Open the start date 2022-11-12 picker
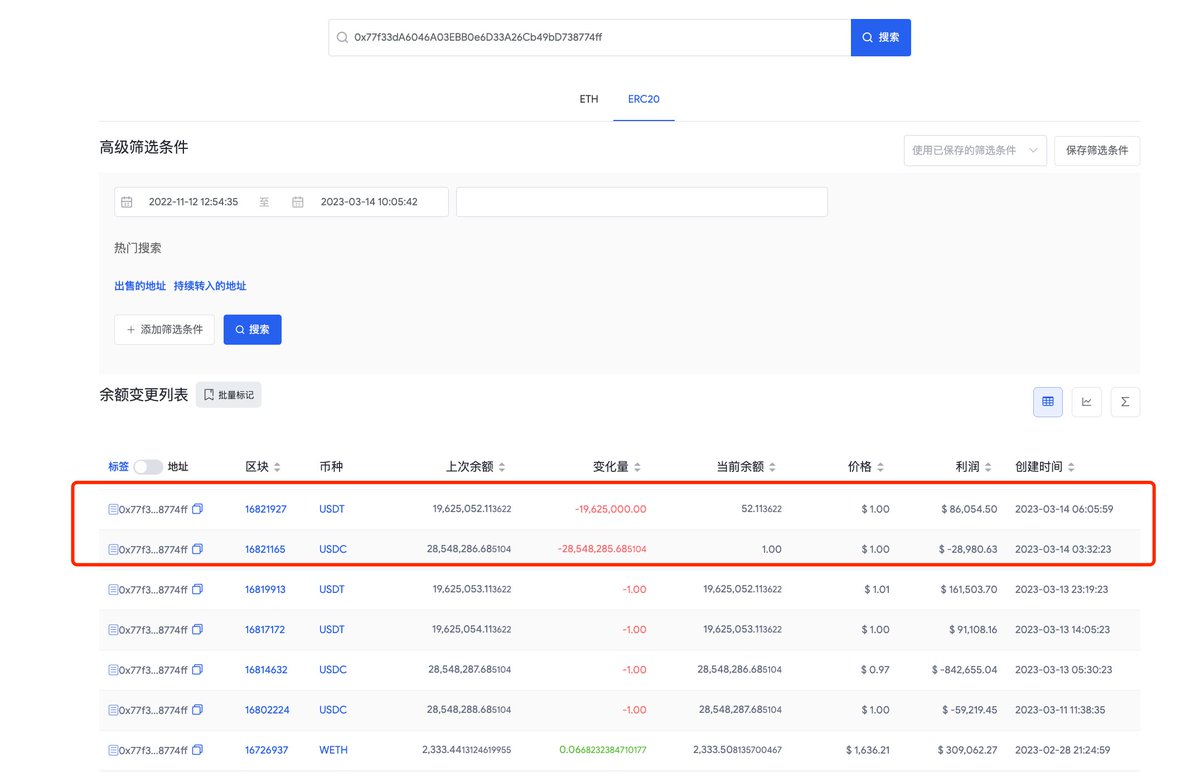Screen dimensions: 1200x772 193,202
